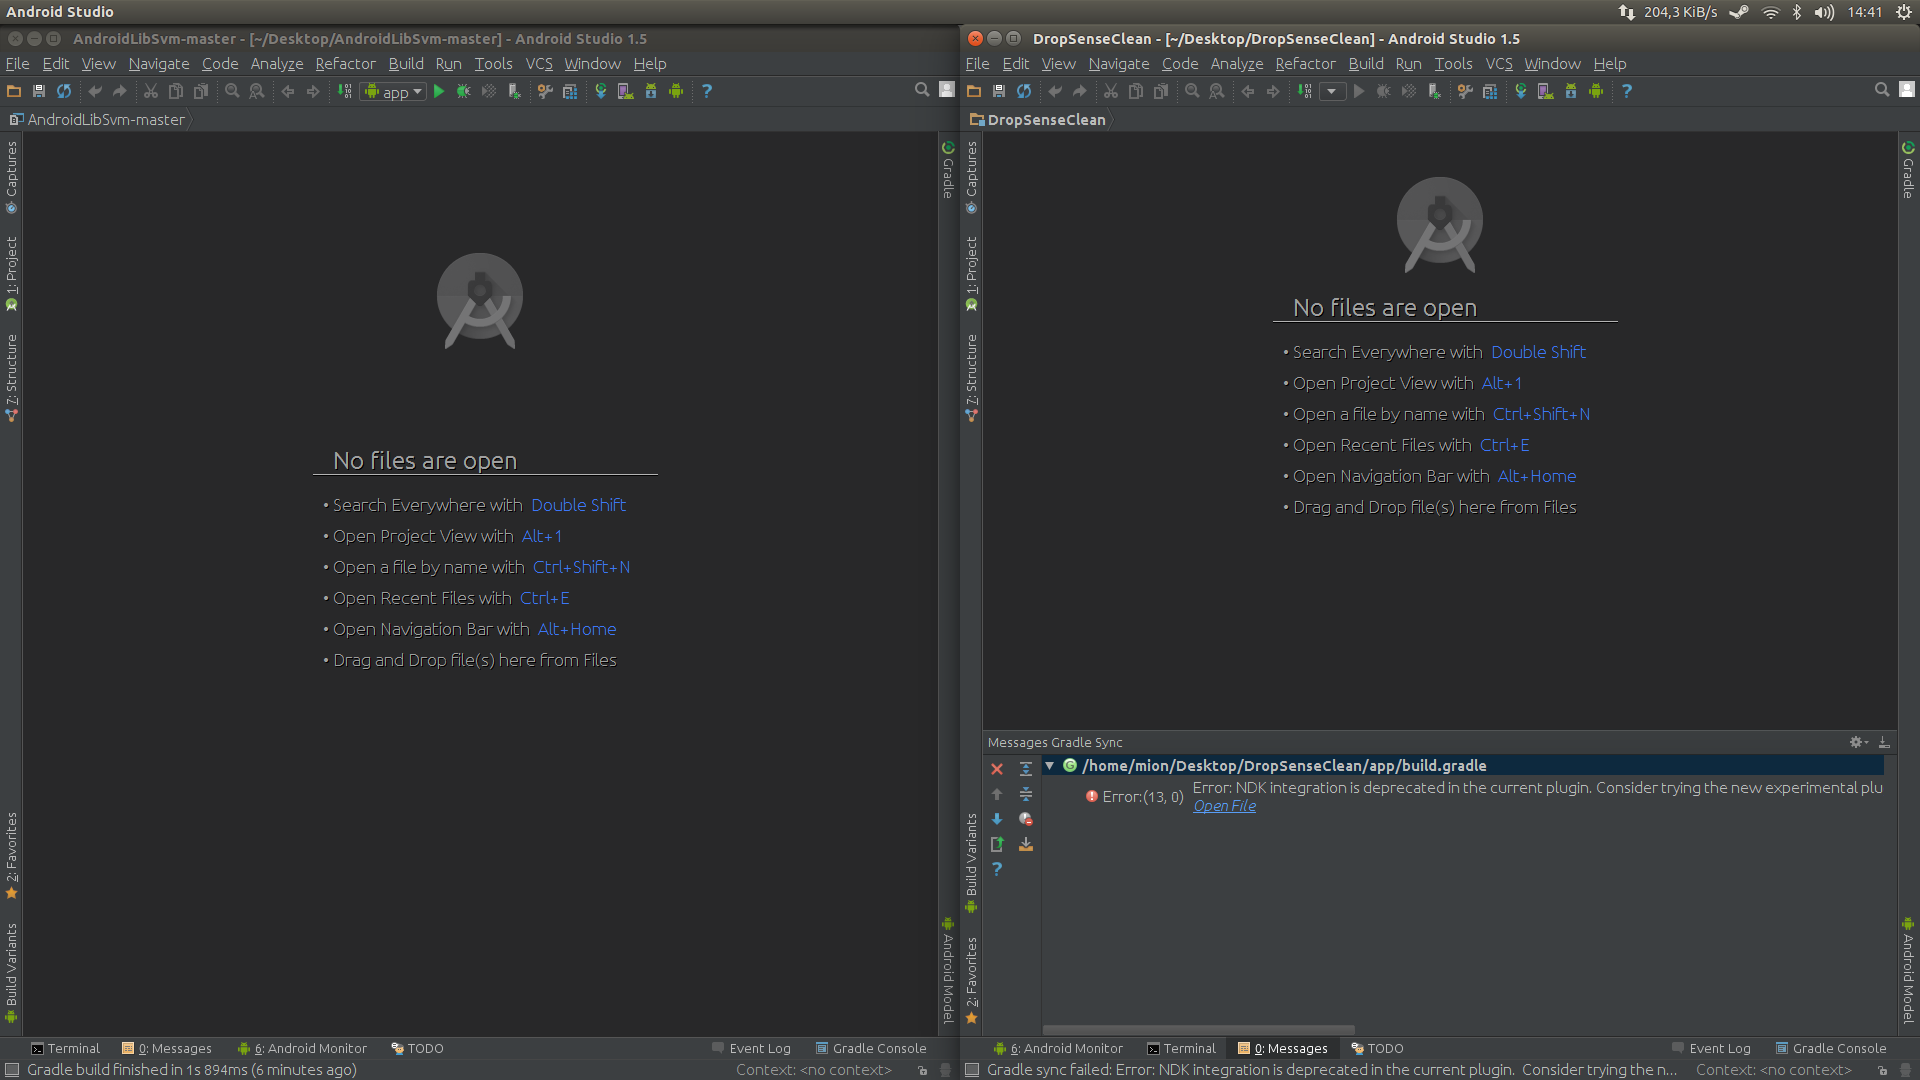Viewport: 1920px width, 1080px height.
Task: Toggle Captures tool window in DropSenseClean window
Action: pos(971,178)
